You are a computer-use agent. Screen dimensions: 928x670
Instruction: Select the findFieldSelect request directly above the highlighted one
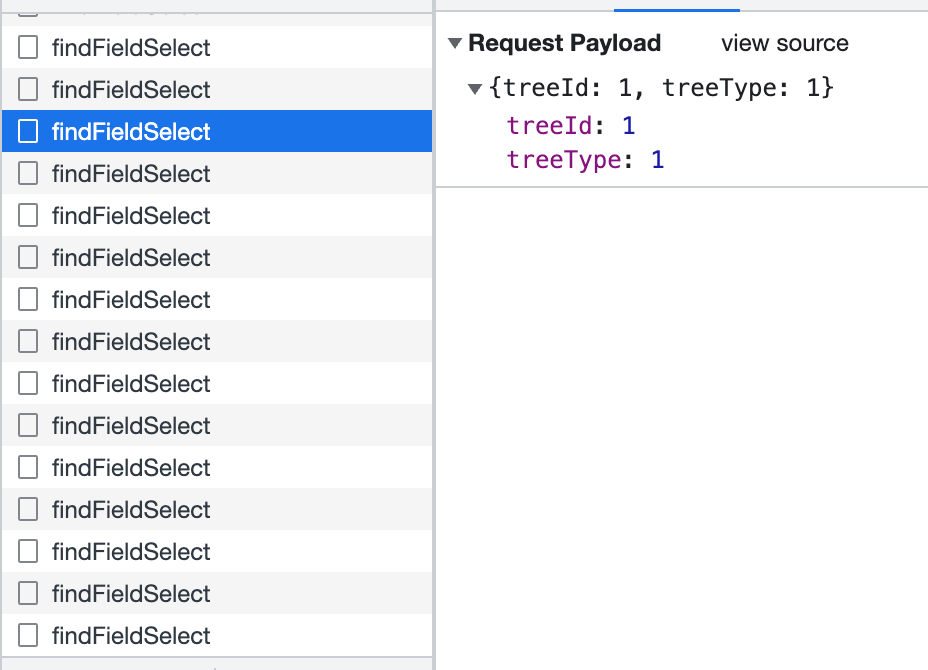pos(131,90)
